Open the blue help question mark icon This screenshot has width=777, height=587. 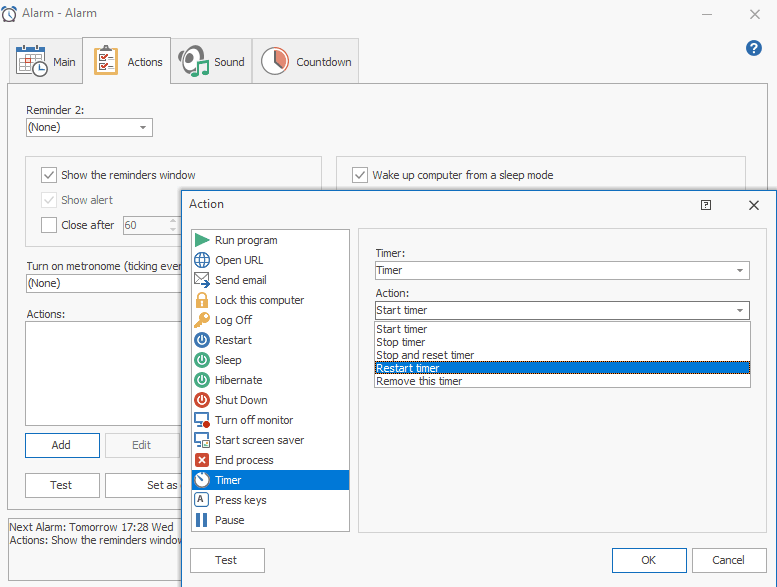[x=754, y=48]
